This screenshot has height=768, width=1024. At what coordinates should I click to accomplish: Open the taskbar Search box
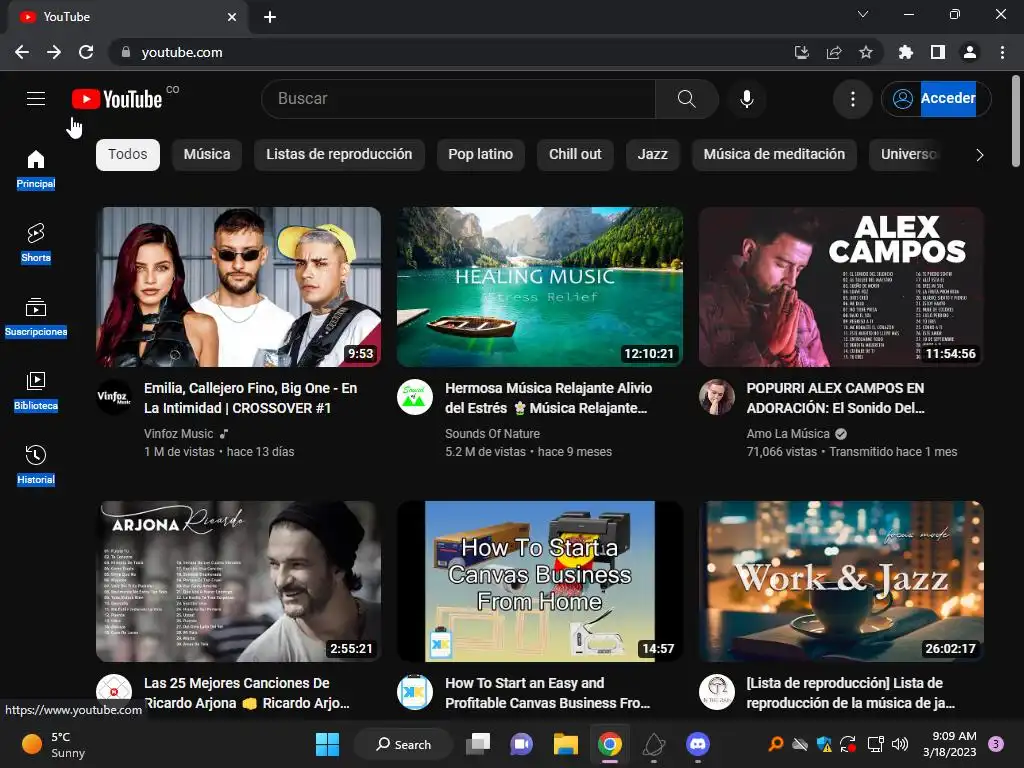click(x=403, y=744)
